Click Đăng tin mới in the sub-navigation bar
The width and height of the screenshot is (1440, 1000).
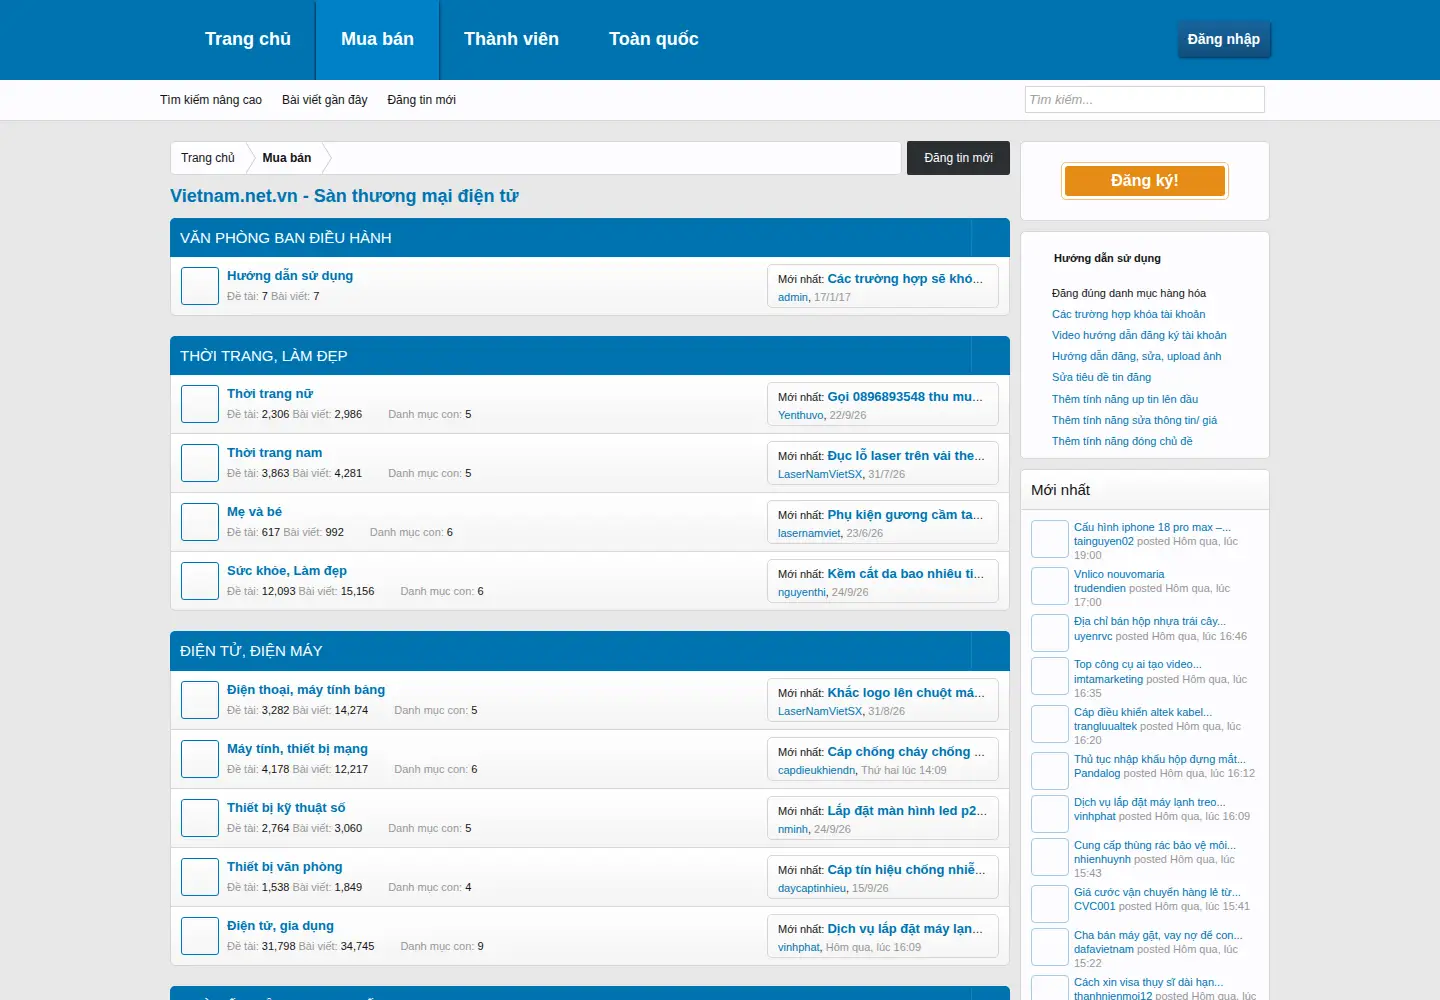tap(422, 100)
